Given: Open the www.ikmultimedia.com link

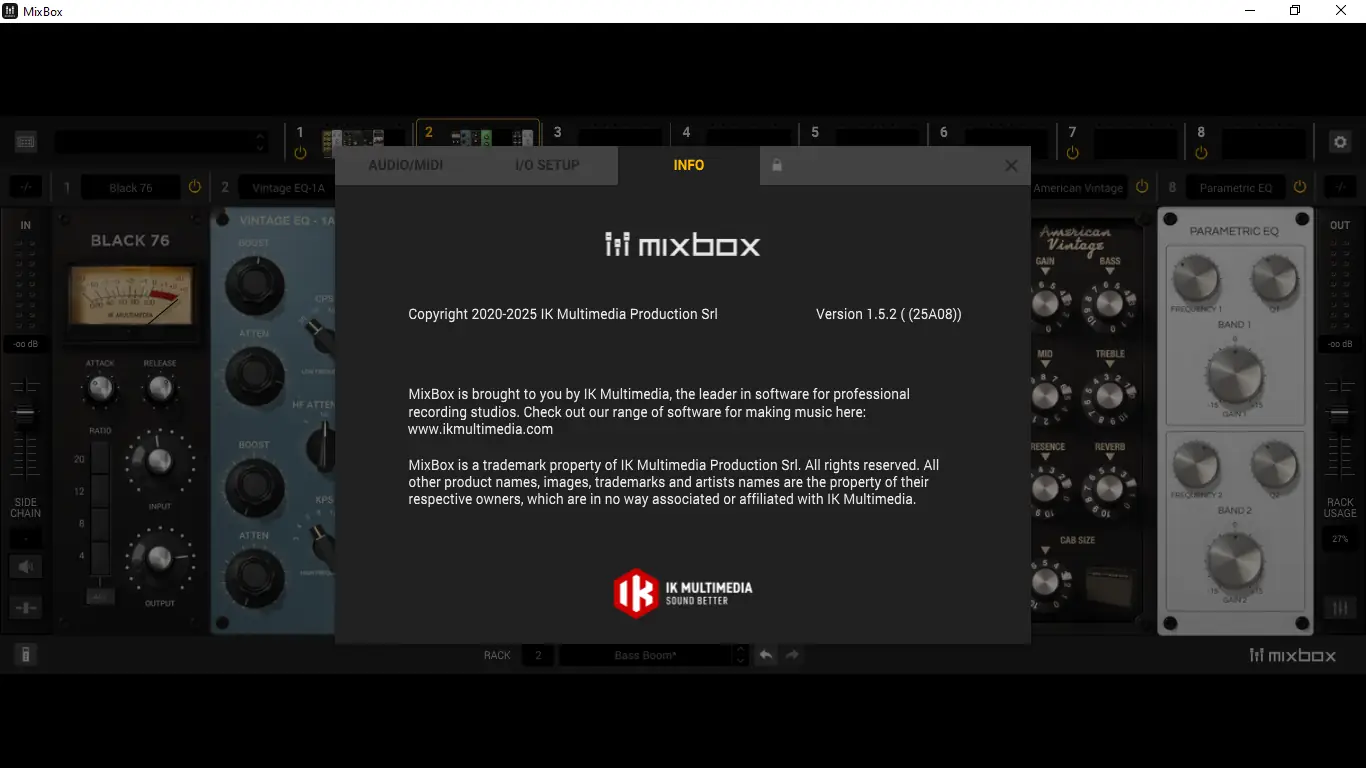Looking at the screenshot, I should point(481,429).
